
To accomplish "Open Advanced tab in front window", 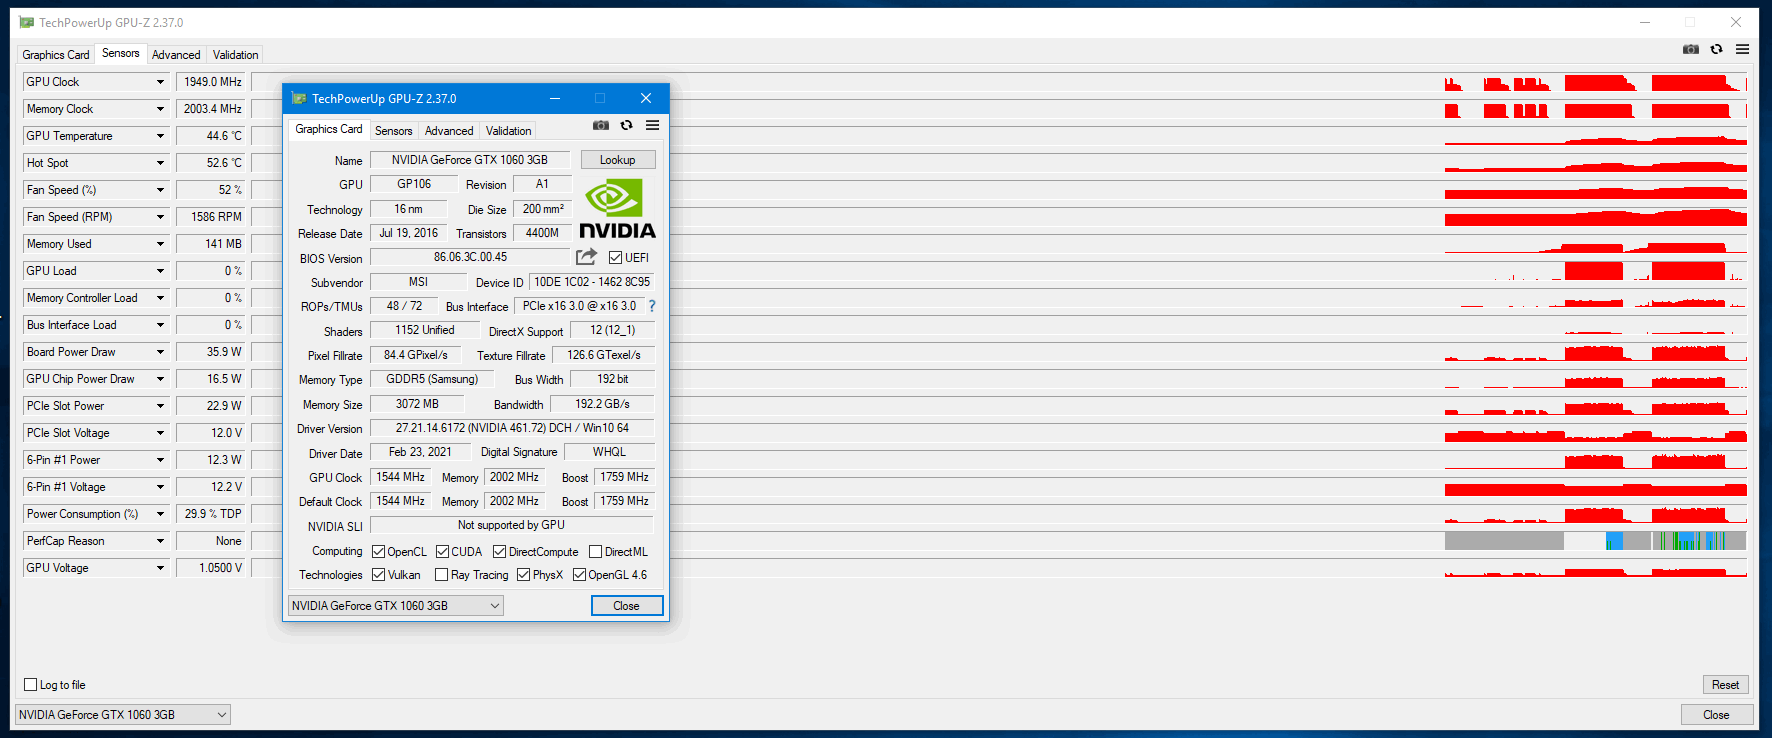I will (449, 131).
